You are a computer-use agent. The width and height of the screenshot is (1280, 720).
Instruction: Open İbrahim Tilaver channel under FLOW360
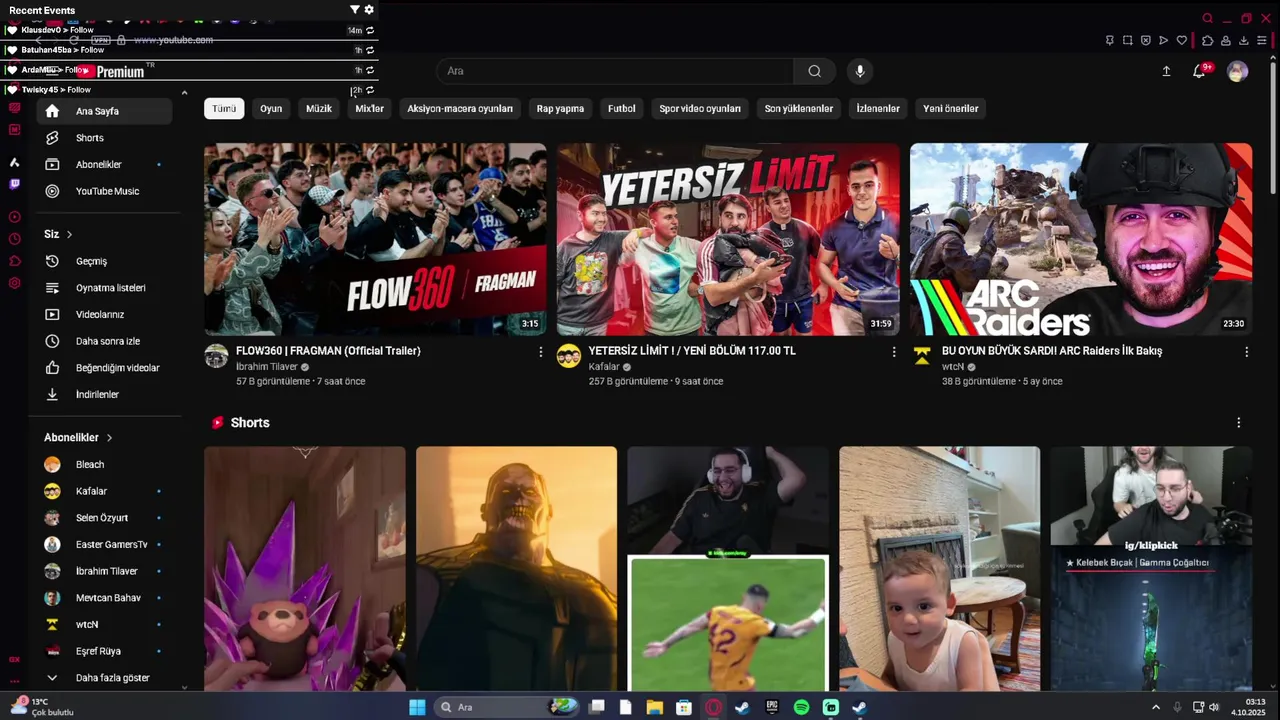click(x=266, y=367)
